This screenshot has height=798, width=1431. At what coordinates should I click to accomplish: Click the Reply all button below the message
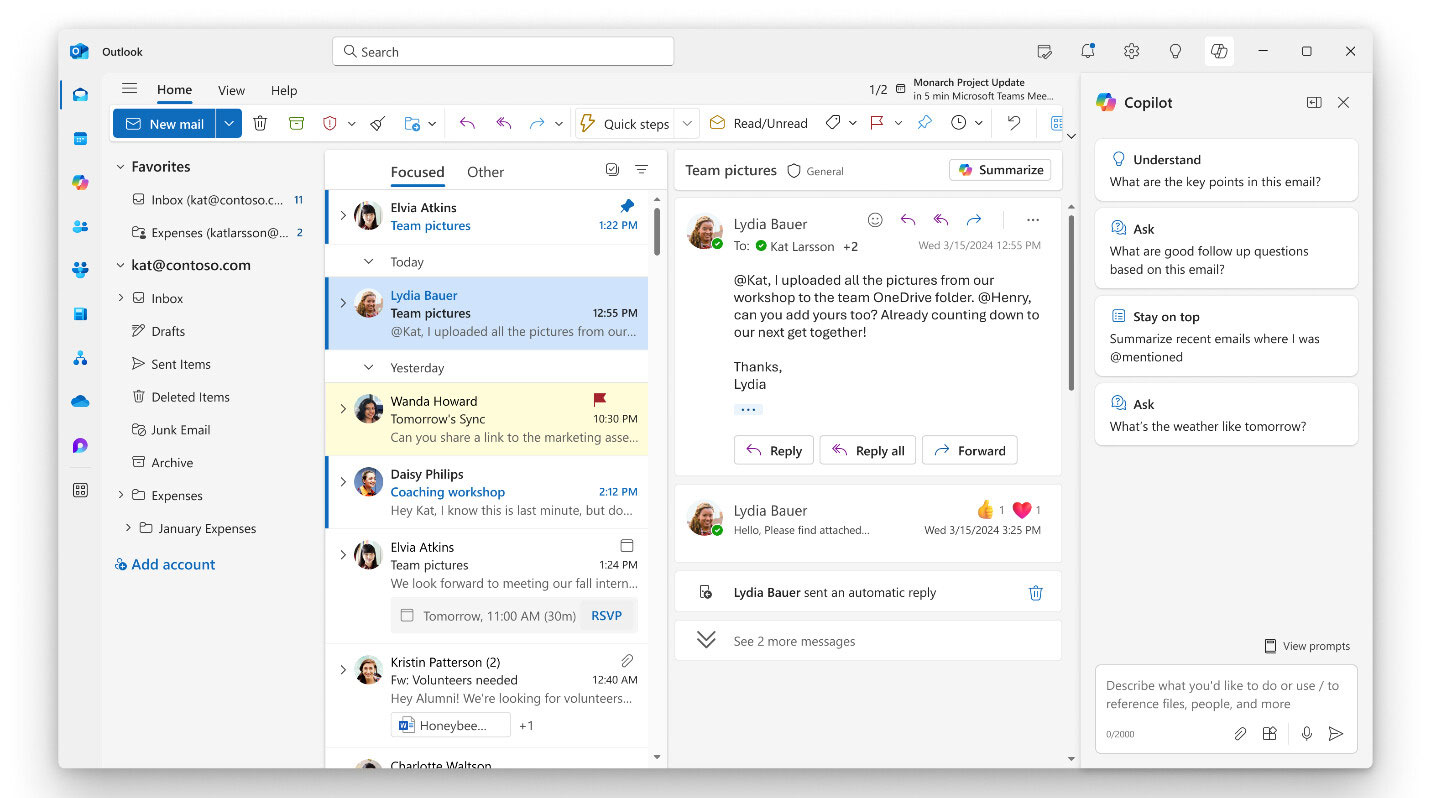[868, 451]
